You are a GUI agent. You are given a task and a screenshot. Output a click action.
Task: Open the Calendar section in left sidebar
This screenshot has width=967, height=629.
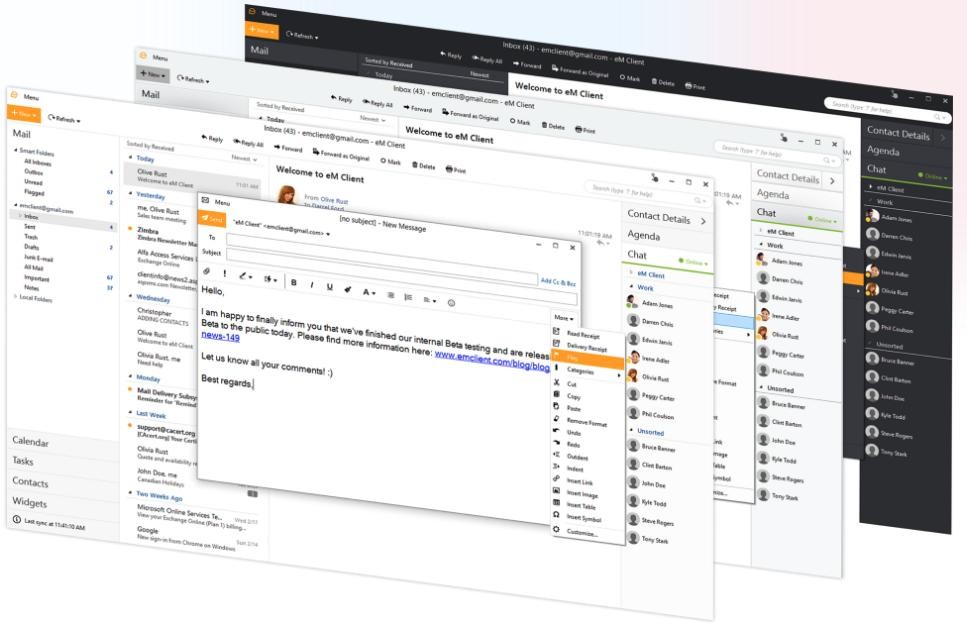coord(31,442)
